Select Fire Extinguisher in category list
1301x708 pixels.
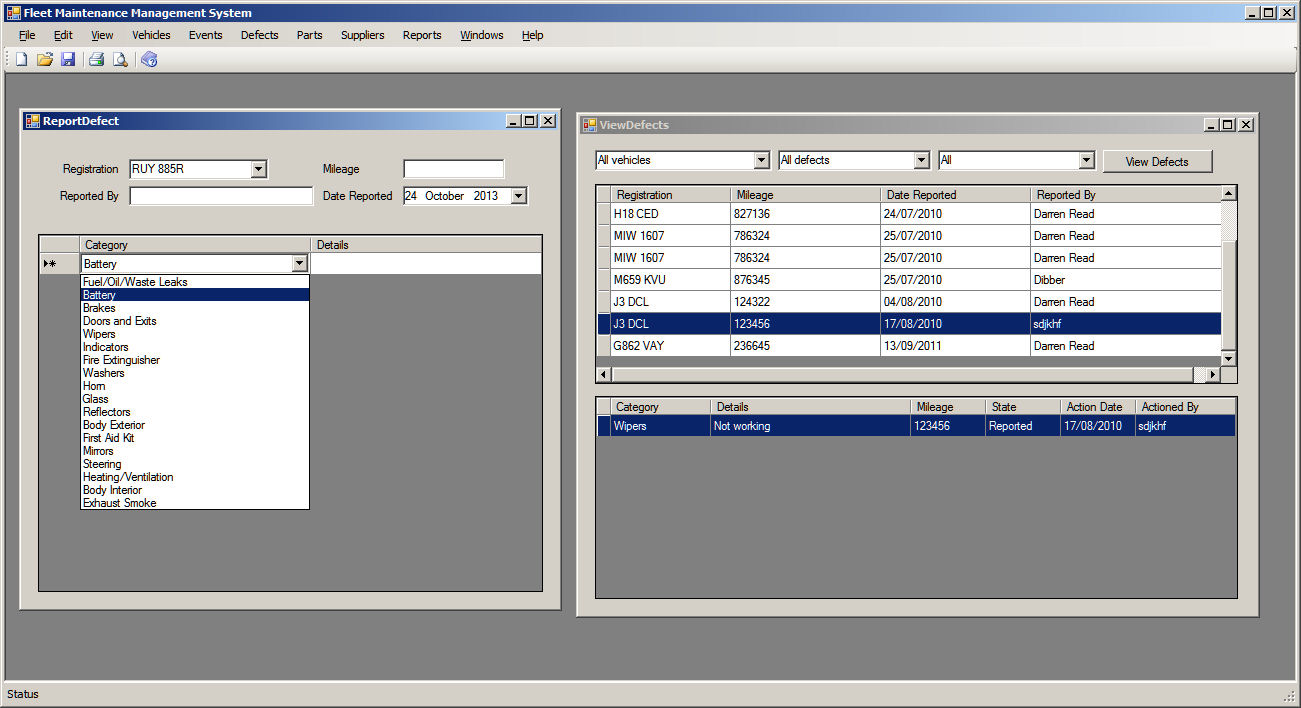[121, 360]
